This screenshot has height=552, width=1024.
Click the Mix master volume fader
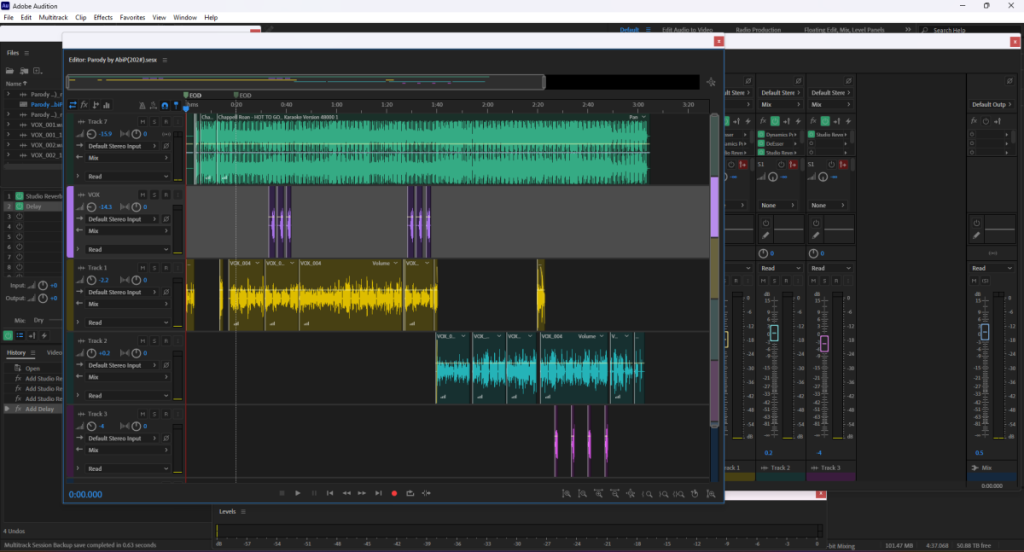[x=985, y=332]
